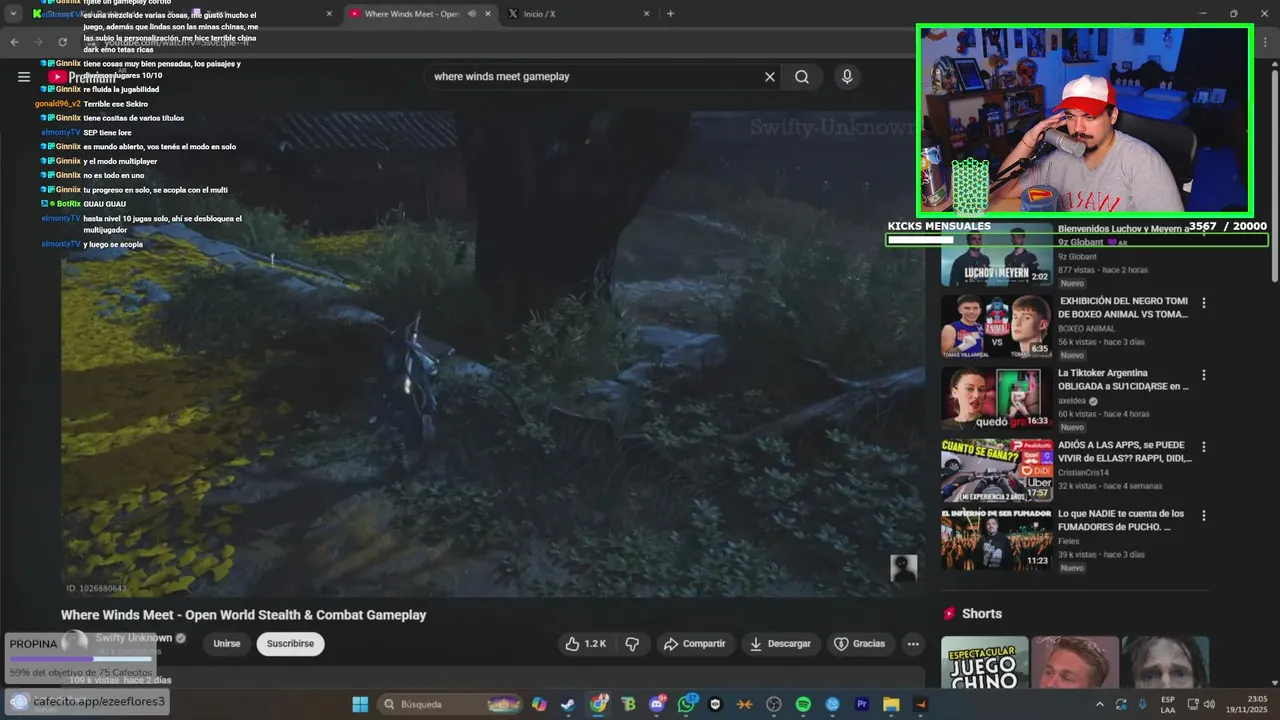Mute the Where Winds Meet tab audio icon
1280x720 pixels.
[471, 14]
